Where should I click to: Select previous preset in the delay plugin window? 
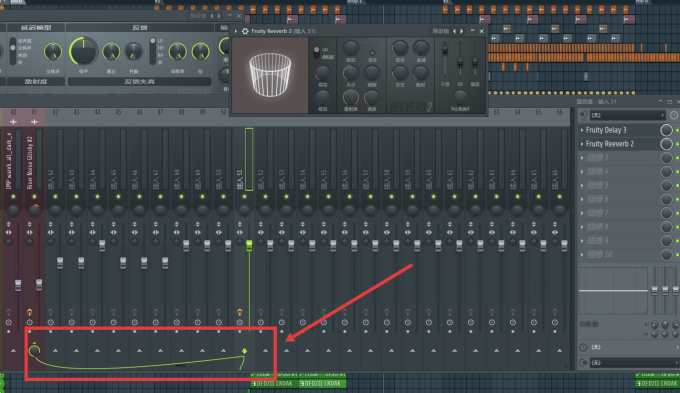(x=212, y=16)
